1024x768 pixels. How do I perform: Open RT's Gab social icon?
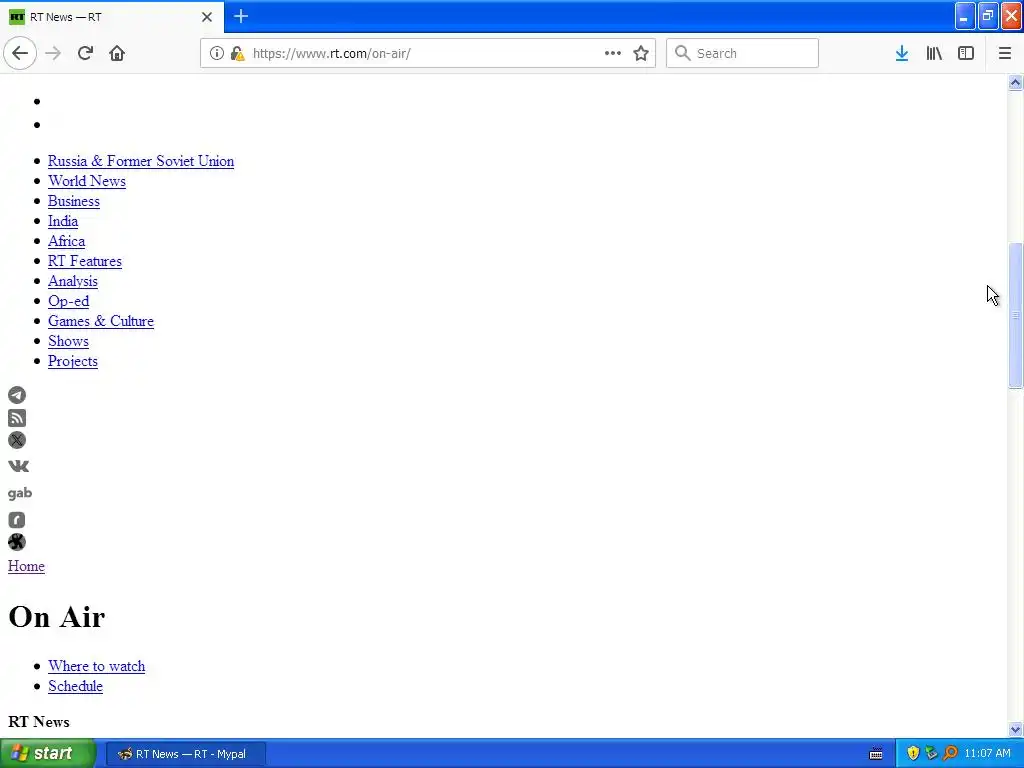tap(20, 493)
